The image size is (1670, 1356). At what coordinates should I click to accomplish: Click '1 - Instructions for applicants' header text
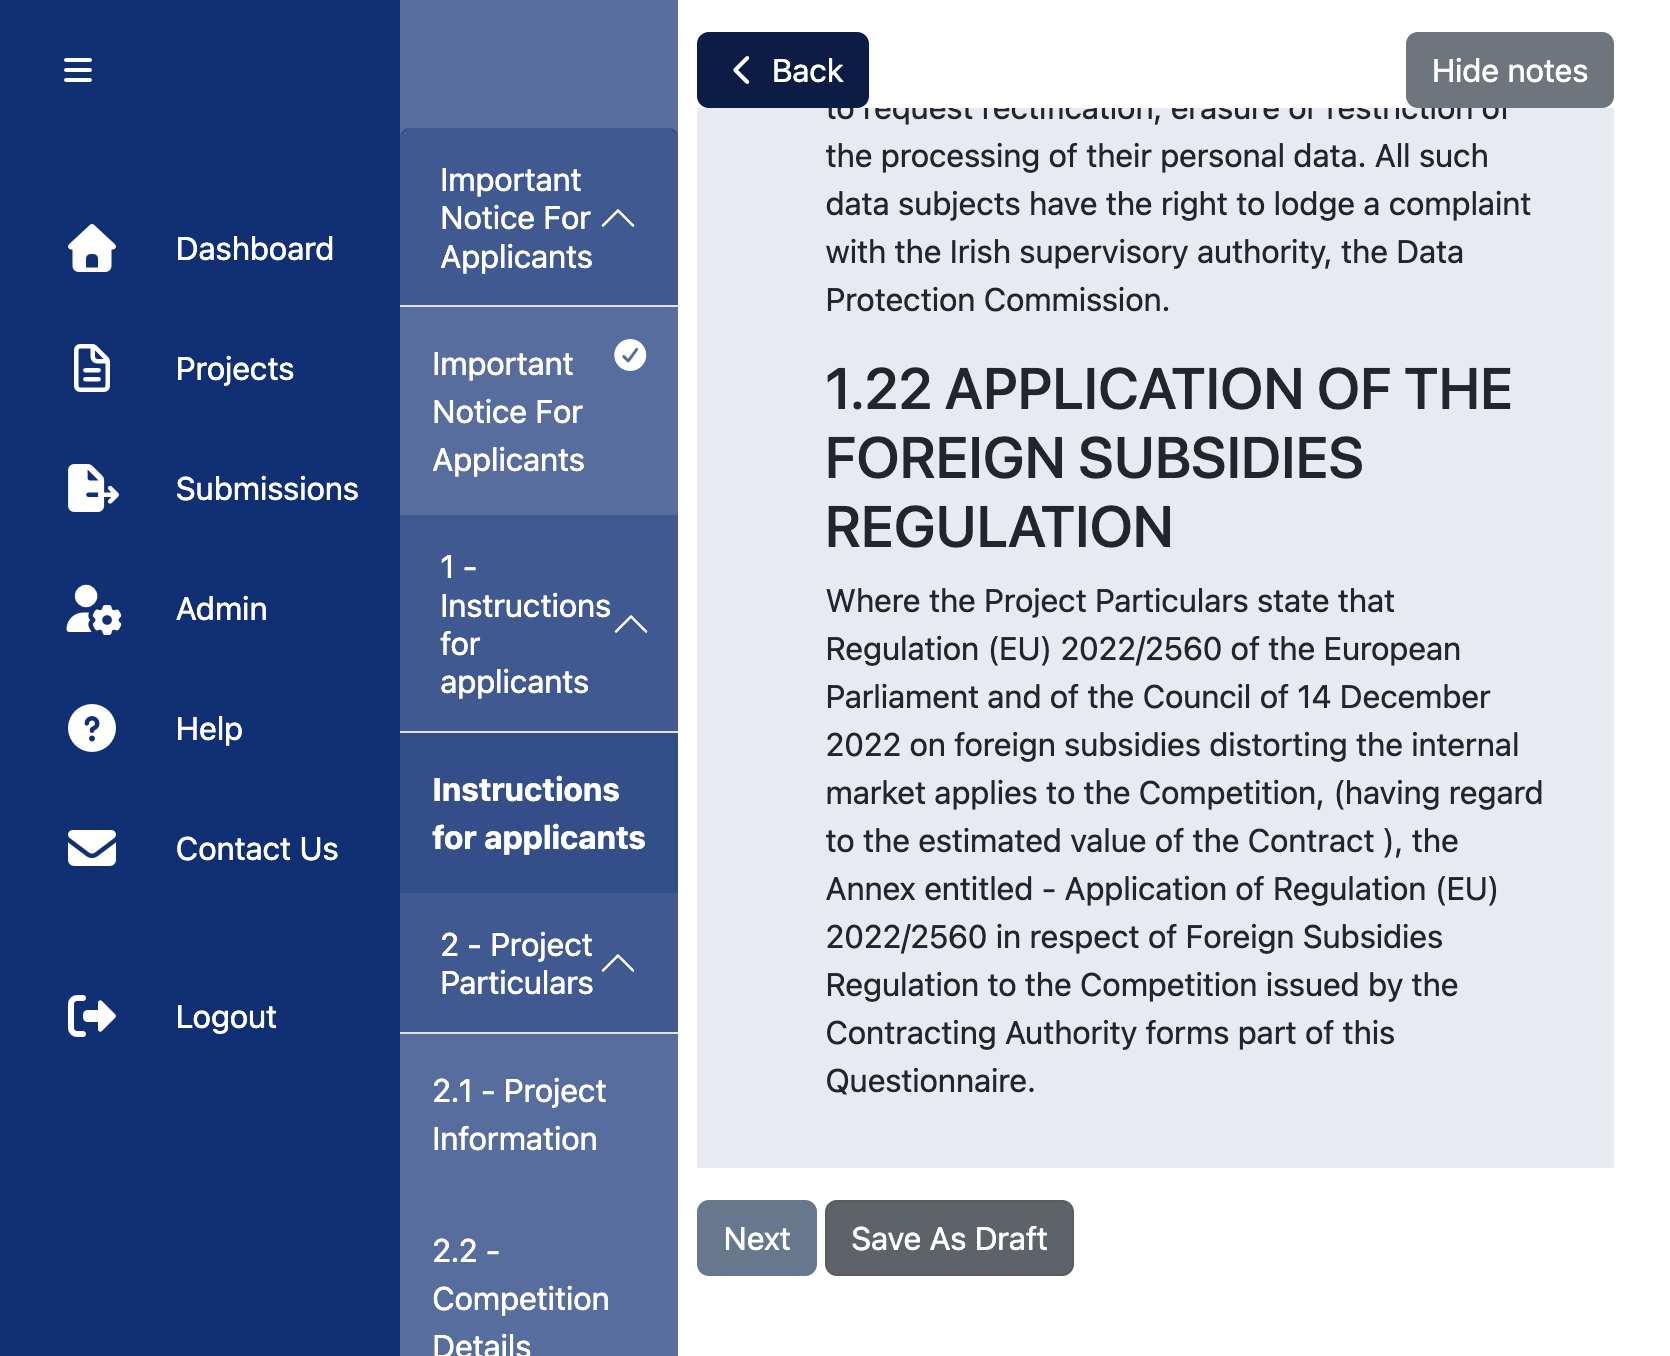[x=525, y=624]
